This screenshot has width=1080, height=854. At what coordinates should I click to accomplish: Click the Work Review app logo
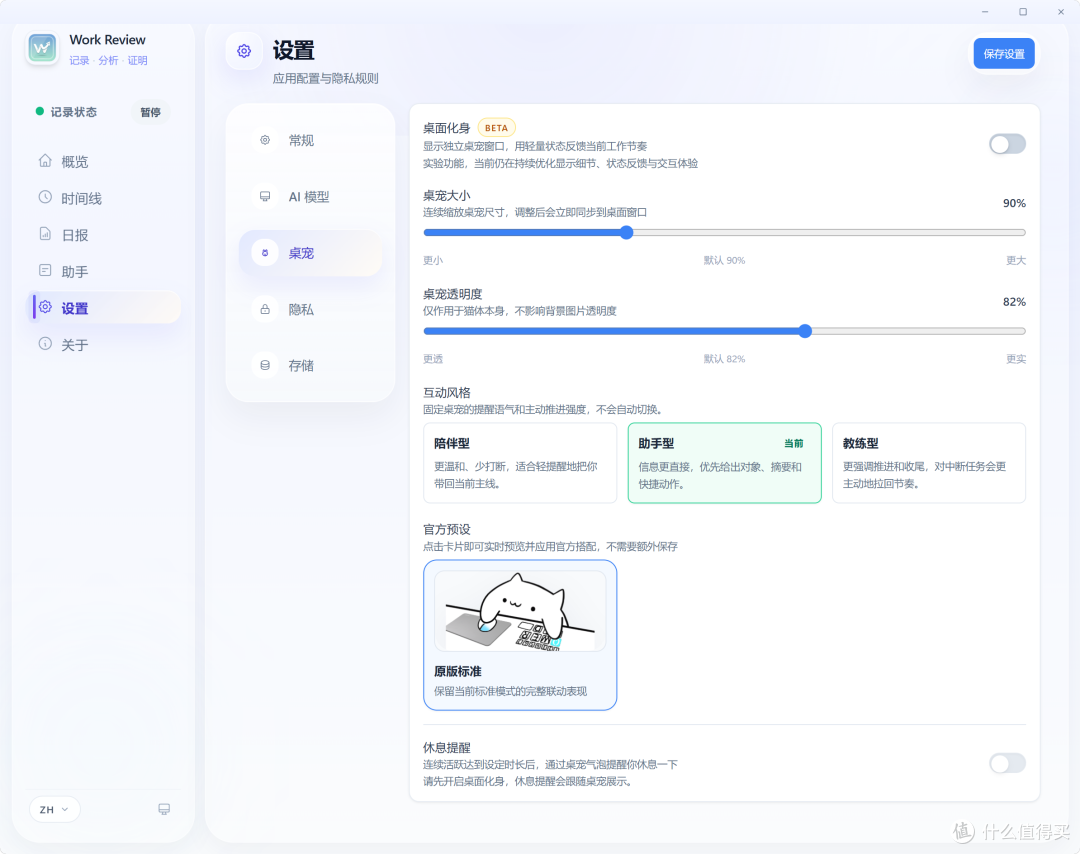(x=43, y=48)
